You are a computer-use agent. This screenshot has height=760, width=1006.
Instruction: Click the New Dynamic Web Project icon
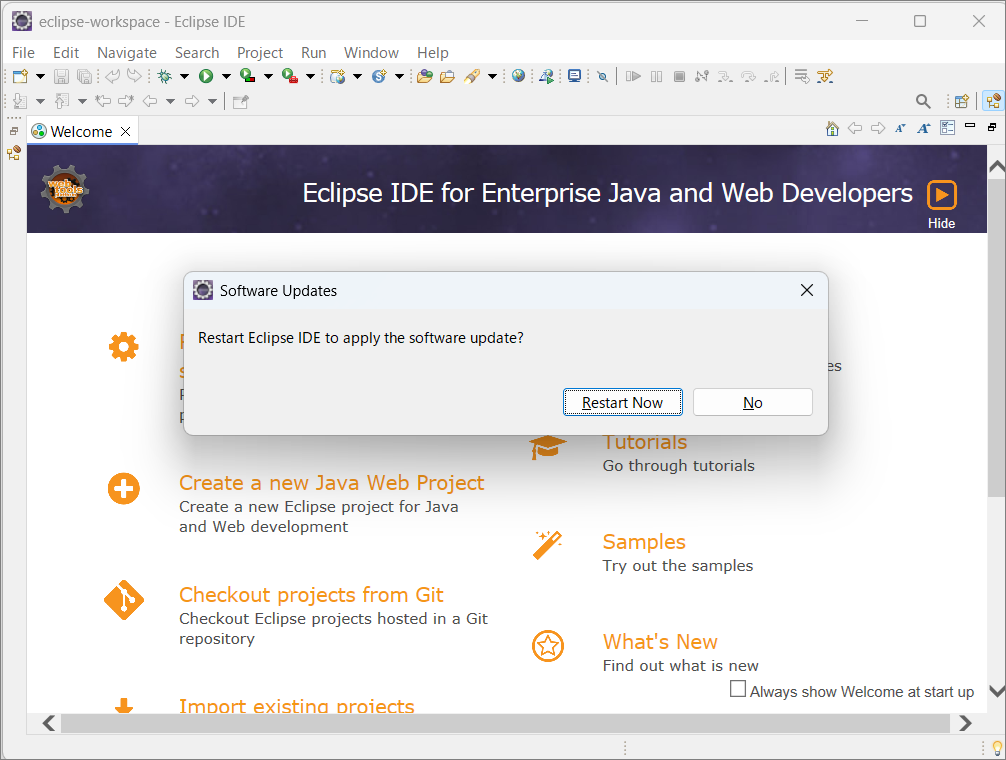[337, 76]
